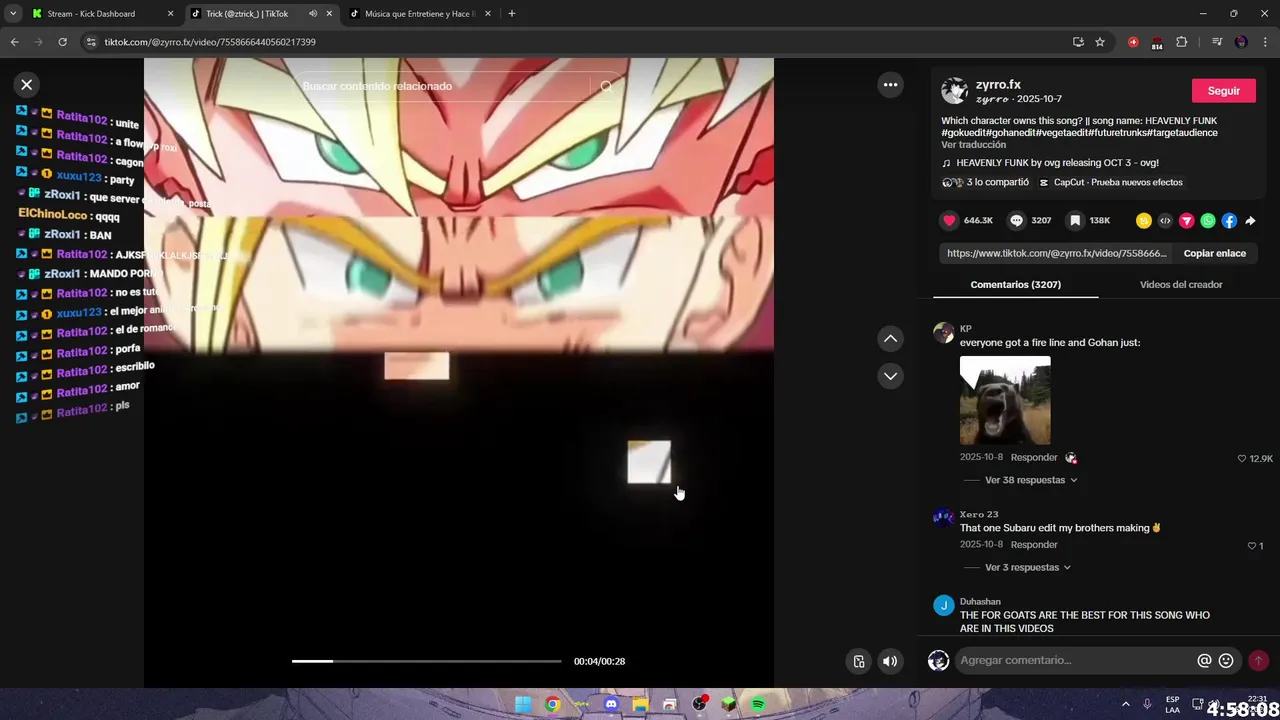Open zyrro.fx profile avatar

tap(954, 91)
